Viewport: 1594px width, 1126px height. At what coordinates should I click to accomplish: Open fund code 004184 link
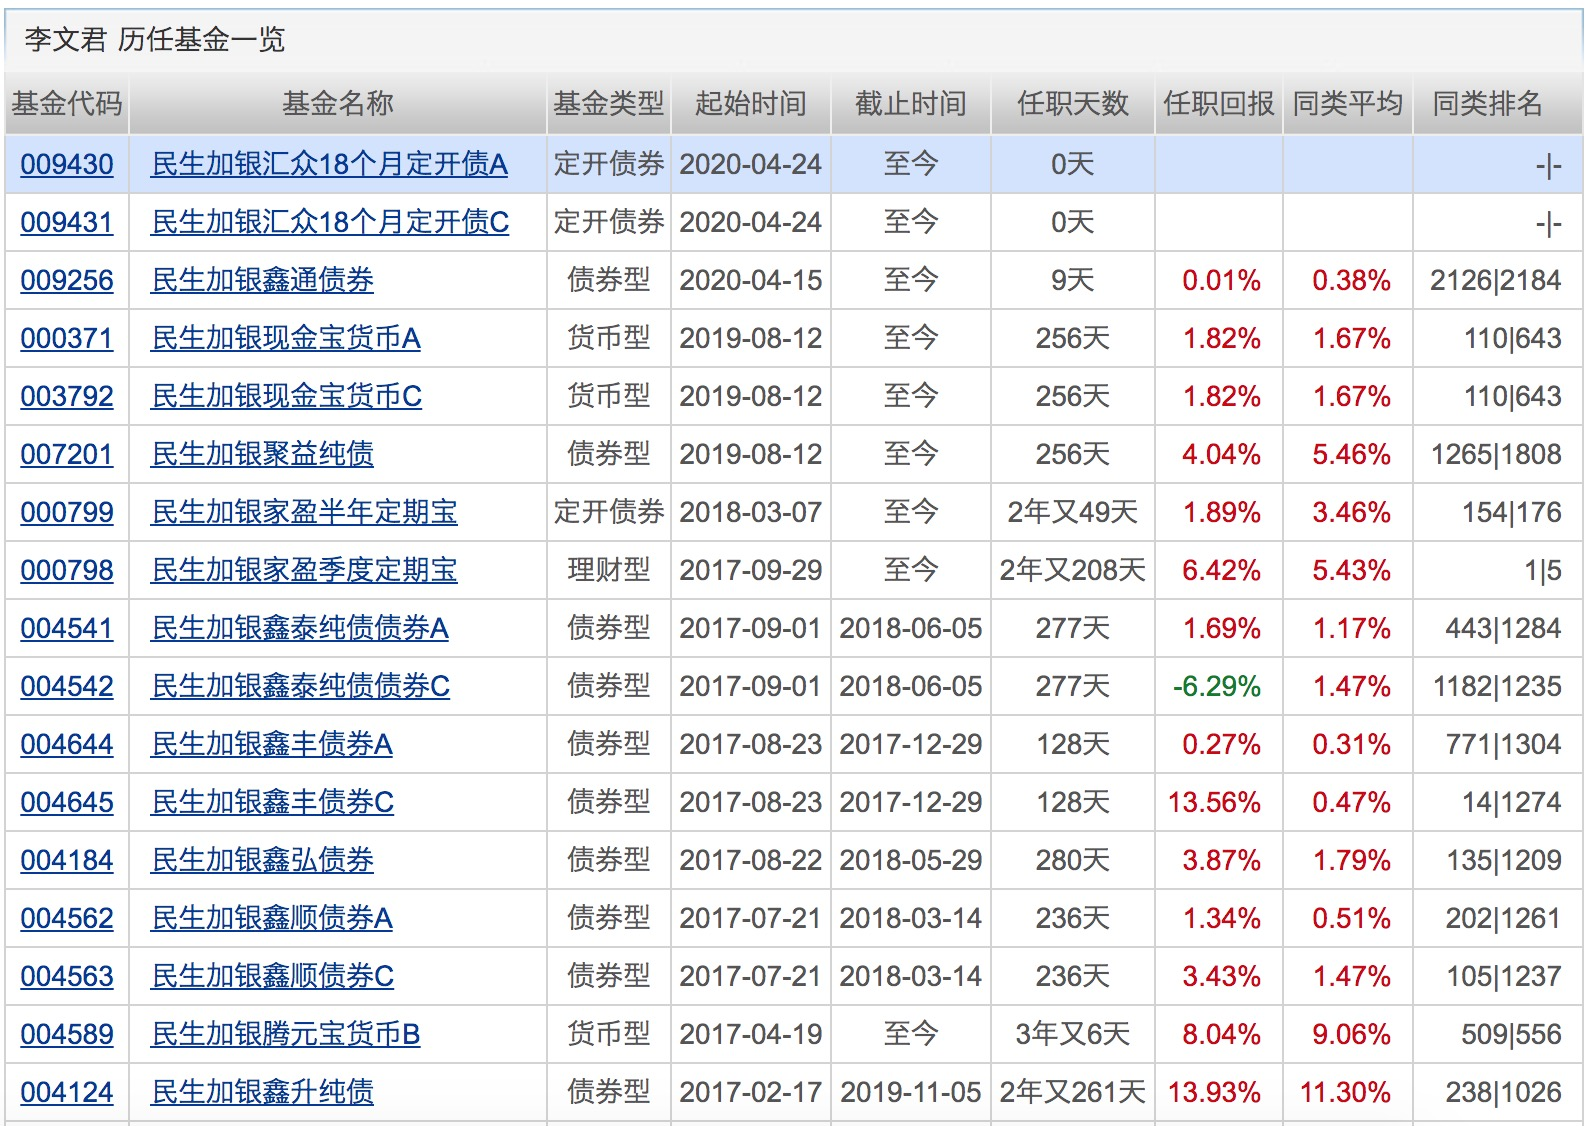67,860
